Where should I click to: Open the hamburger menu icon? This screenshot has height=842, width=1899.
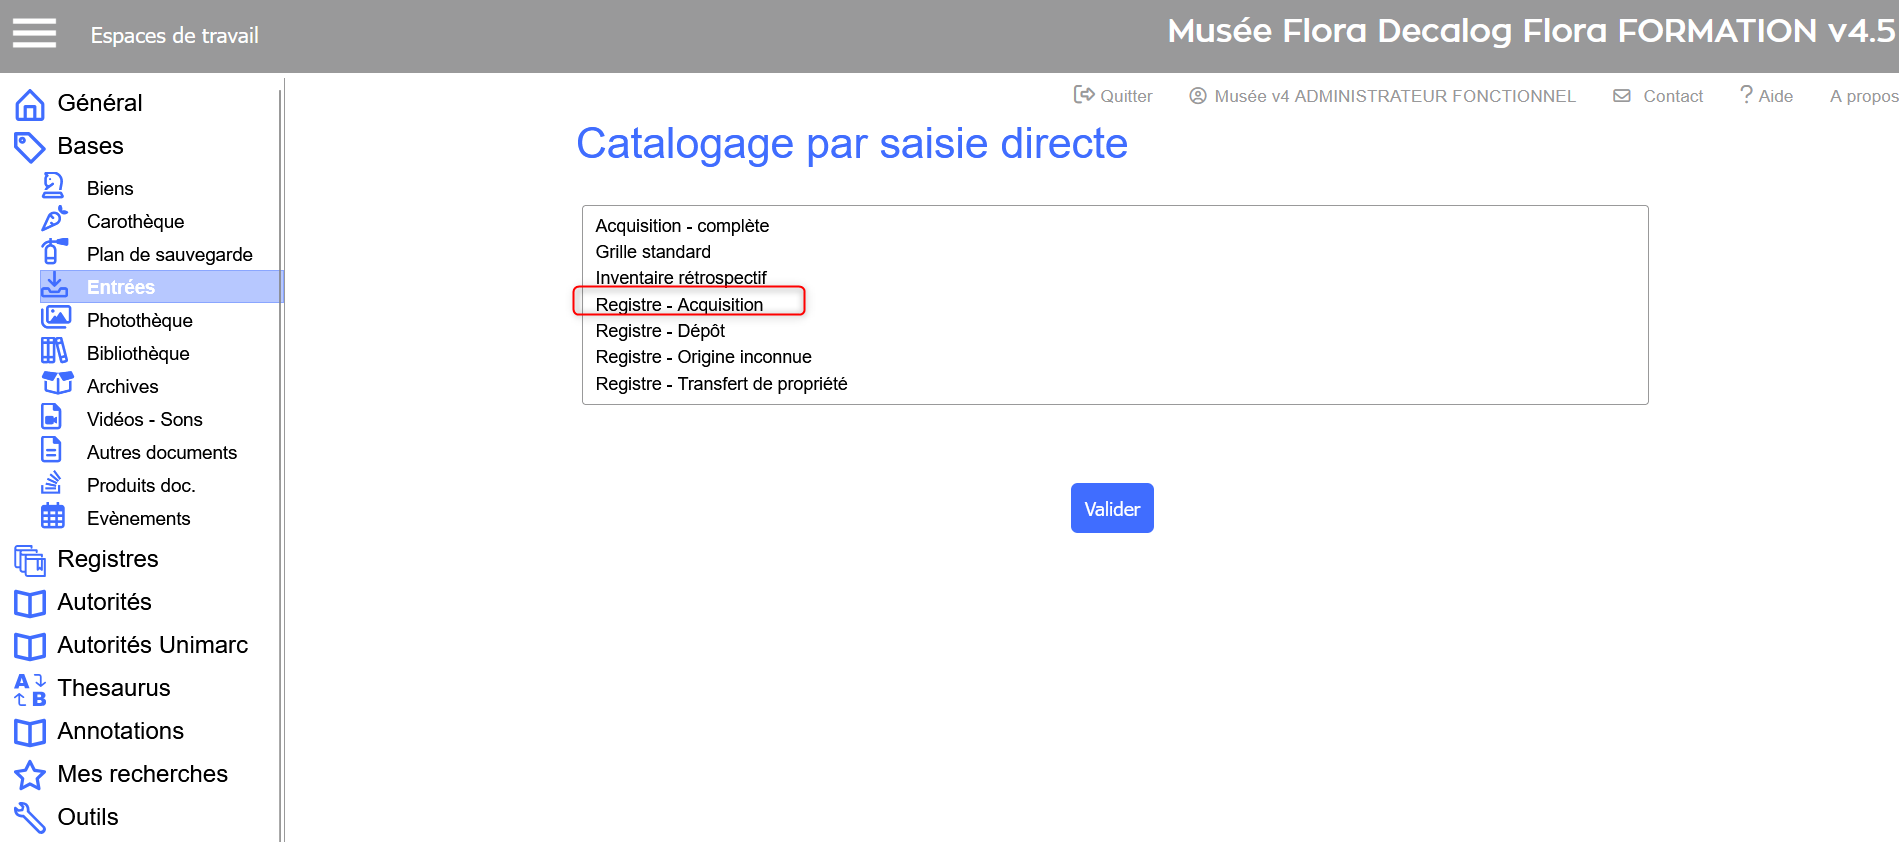pyautogui.click(x=34, y=34)
